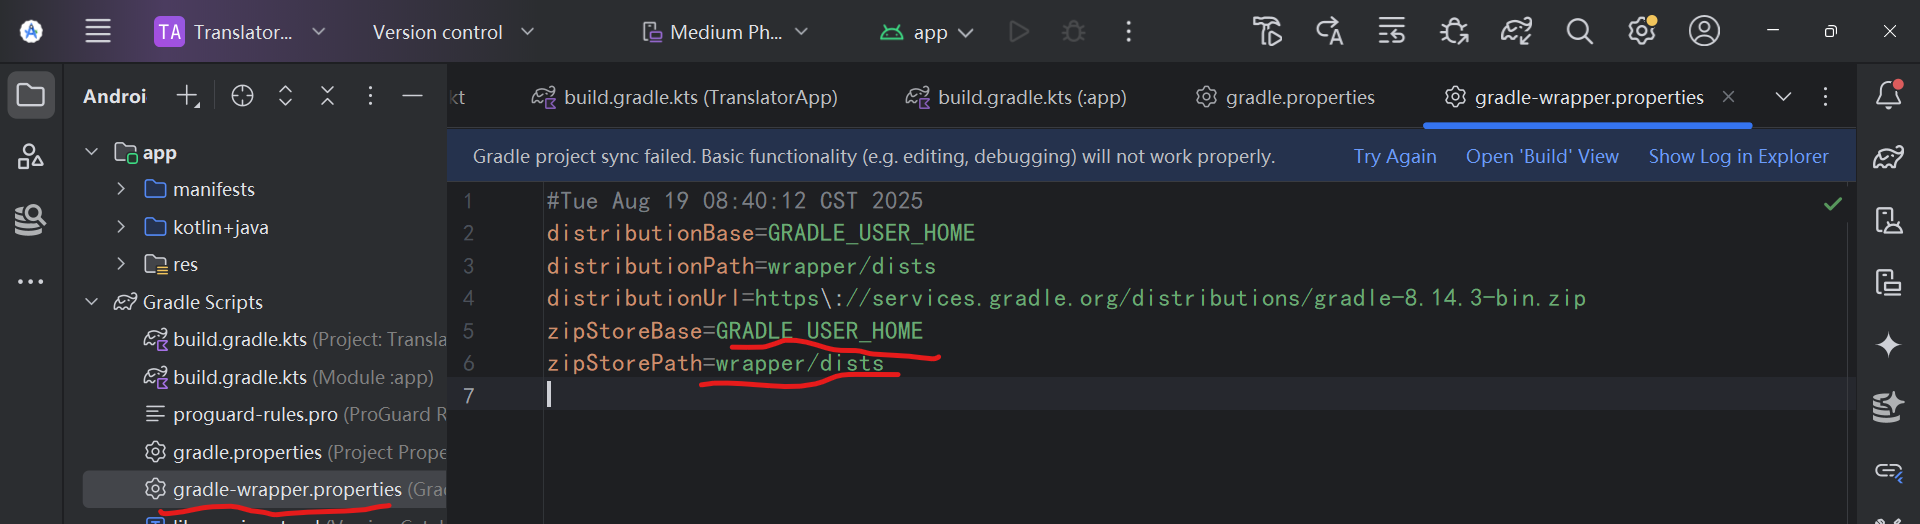Open gradle.properties in project tree
The image size is (1920, 524).
(x=264, y=452)
